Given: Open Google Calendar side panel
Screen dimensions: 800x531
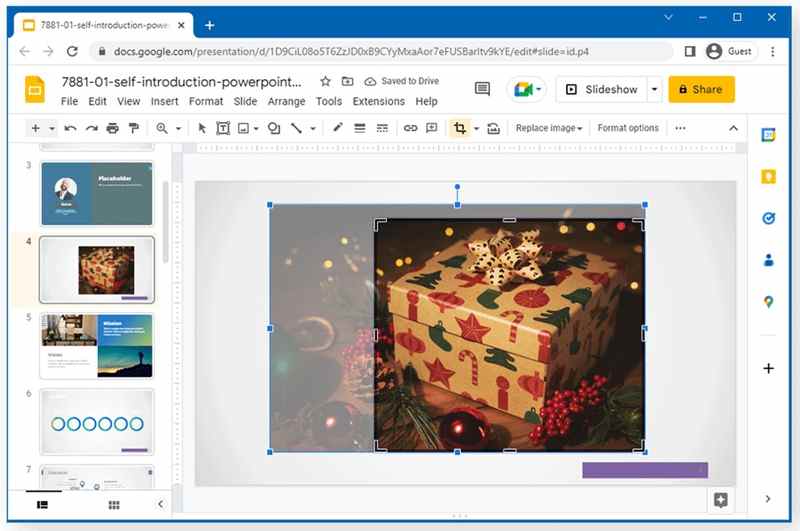Looking at the screenshot, I should tap(768, 135).
